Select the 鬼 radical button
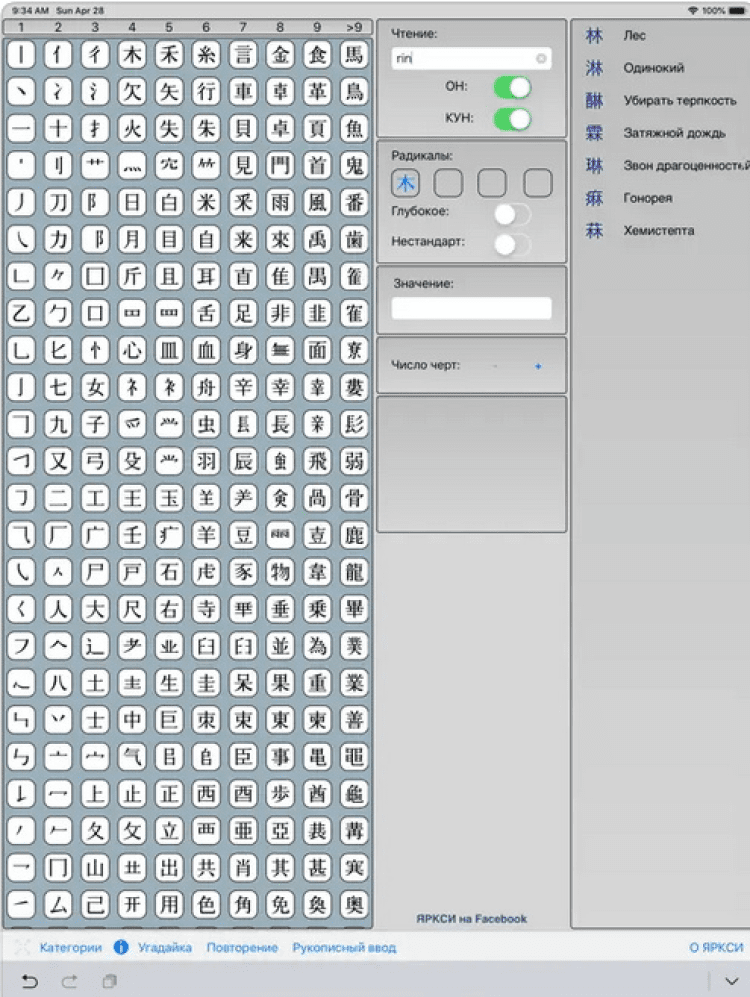 click(354, 165)
